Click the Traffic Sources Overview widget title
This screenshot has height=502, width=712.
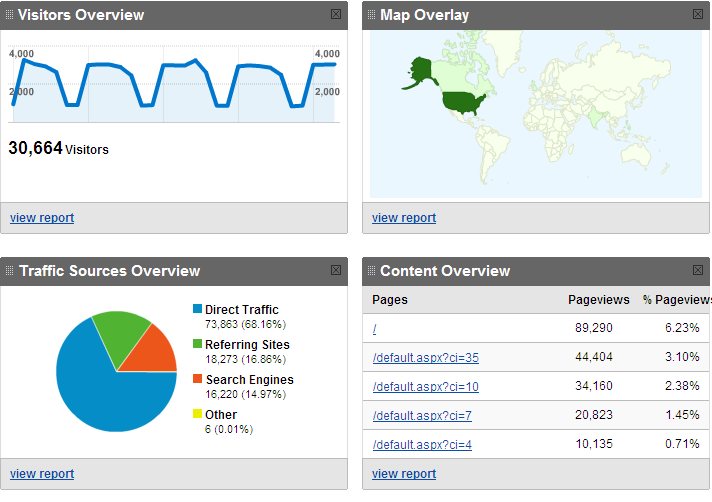[x=109, y=271]
